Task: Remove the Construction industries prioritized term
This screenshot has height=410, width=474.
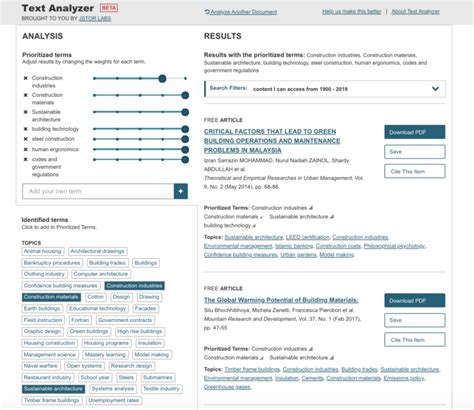Action: (26, 78)
